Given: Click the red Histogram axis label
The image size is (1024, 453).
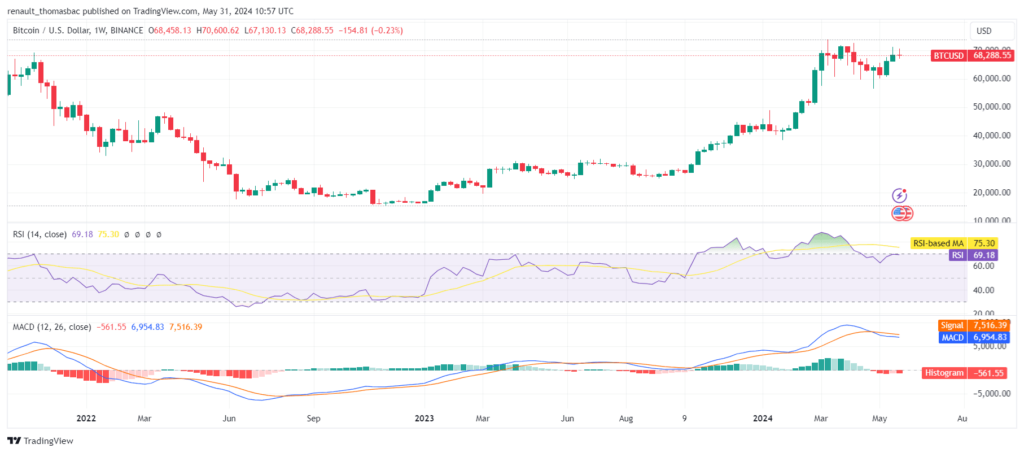Looking at the screenshot, I should pyautogui.click(x=946, y=373).
